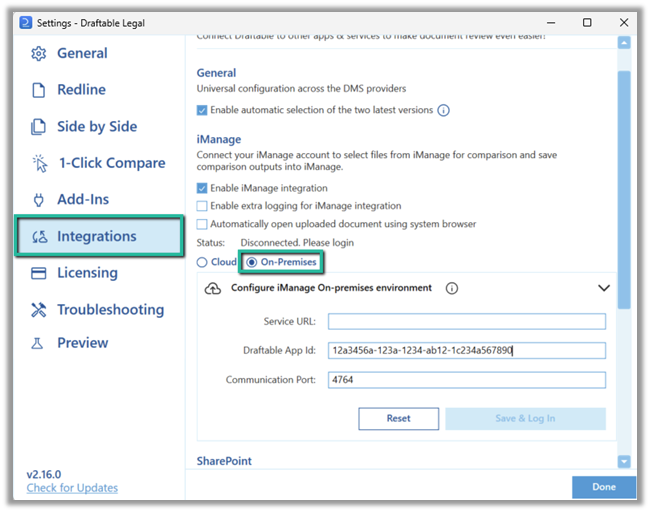Image resolution: width=650 pixels, height=512 pixels.
Task: Click the Draftable logo in title bar
Action: point(26,22)
